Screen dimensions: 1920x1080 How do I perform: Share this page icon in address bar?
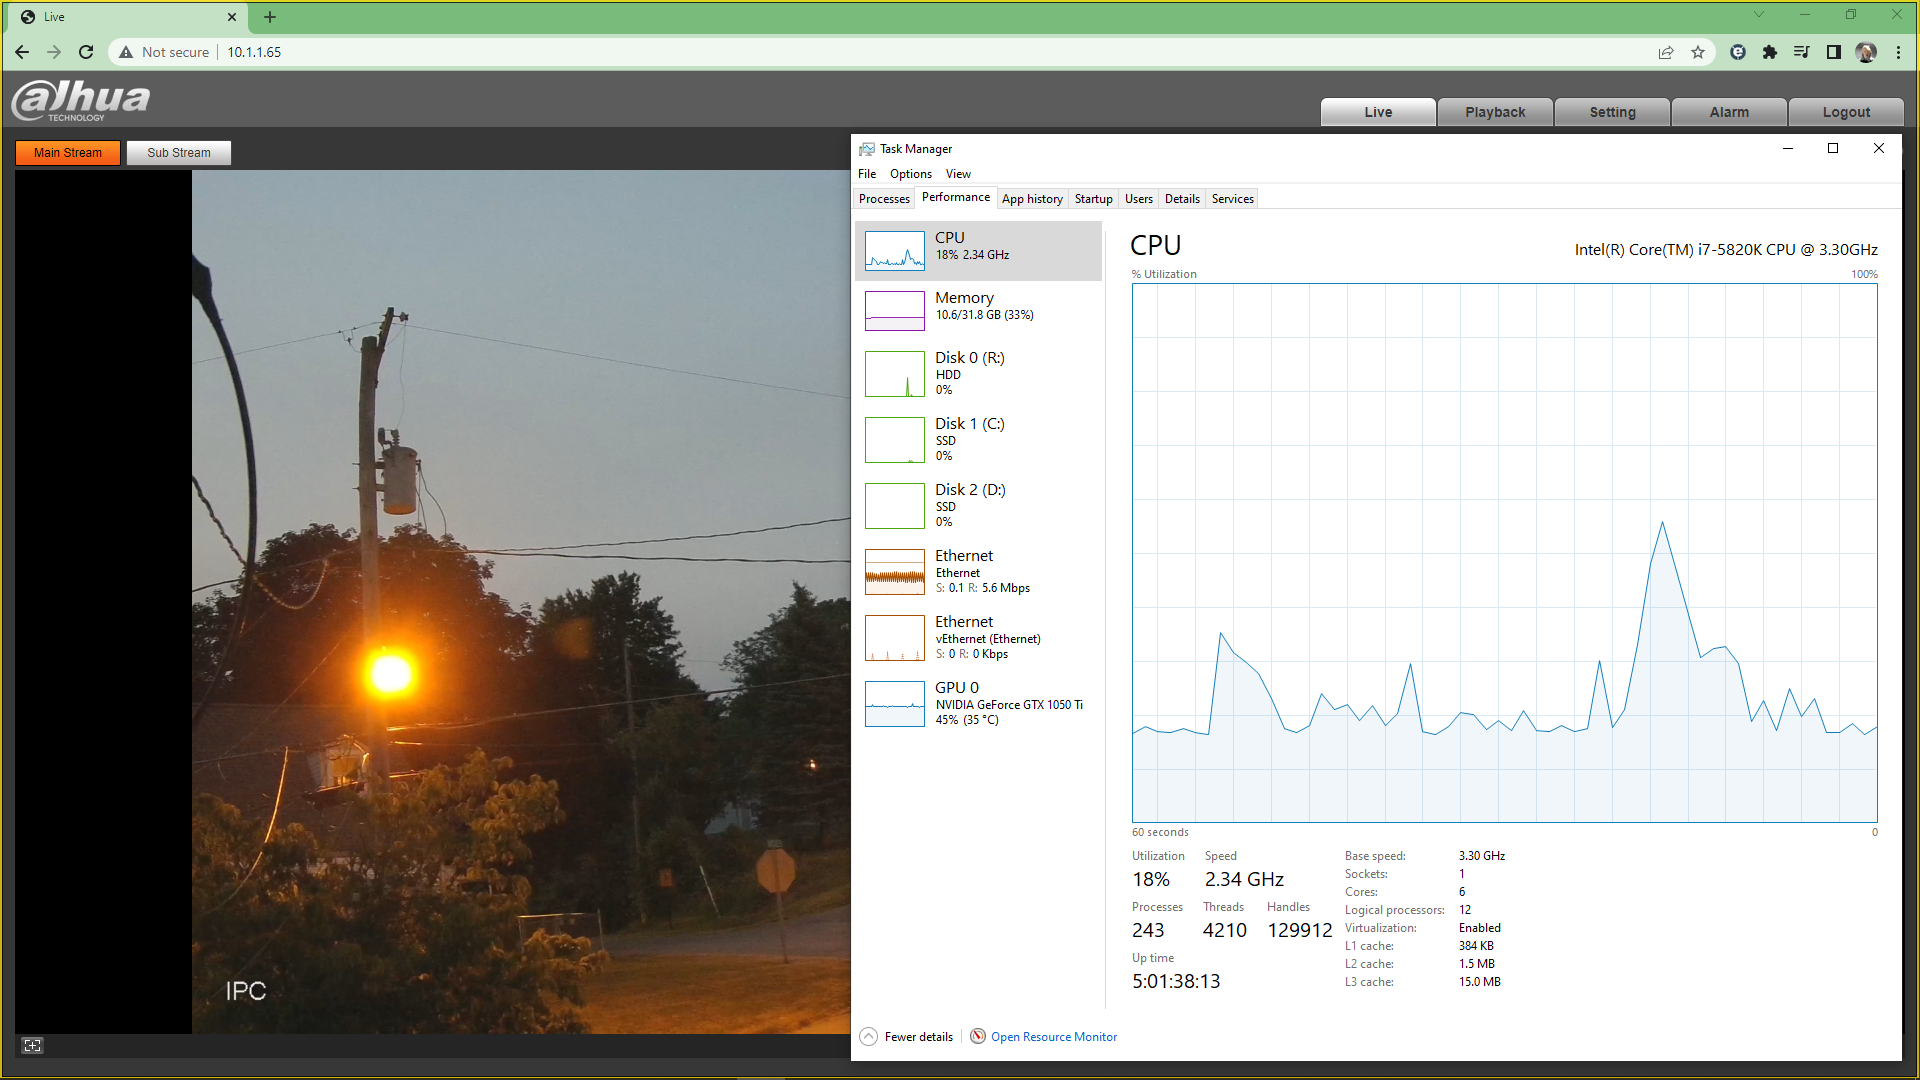click(1666, 52)
